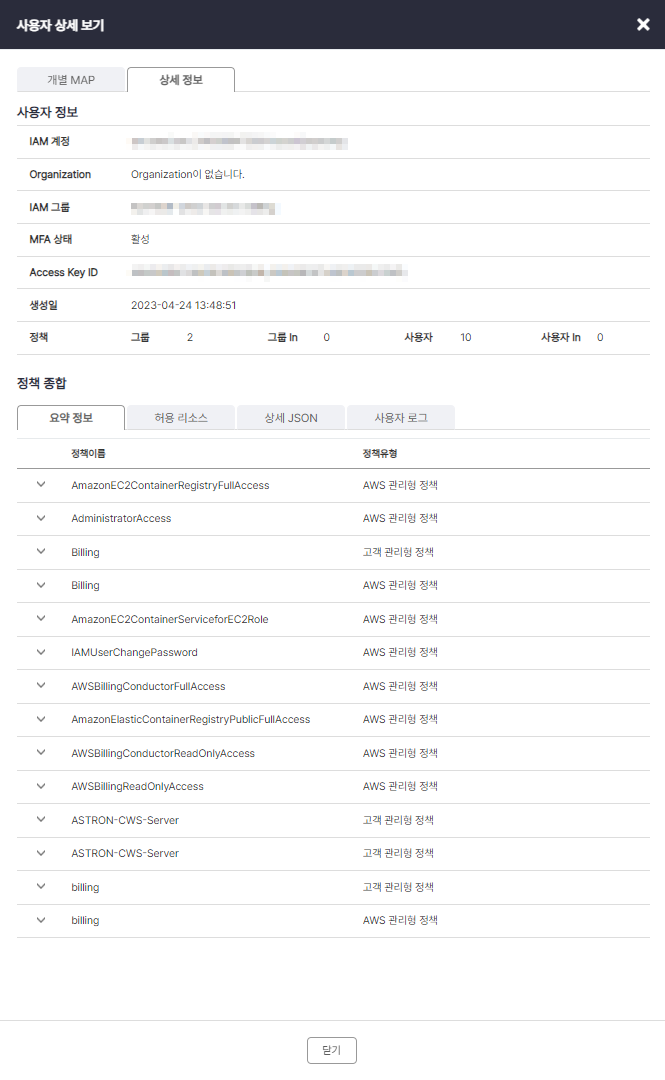Click the AdministratorAccess policy name

[x=121, y=519]
